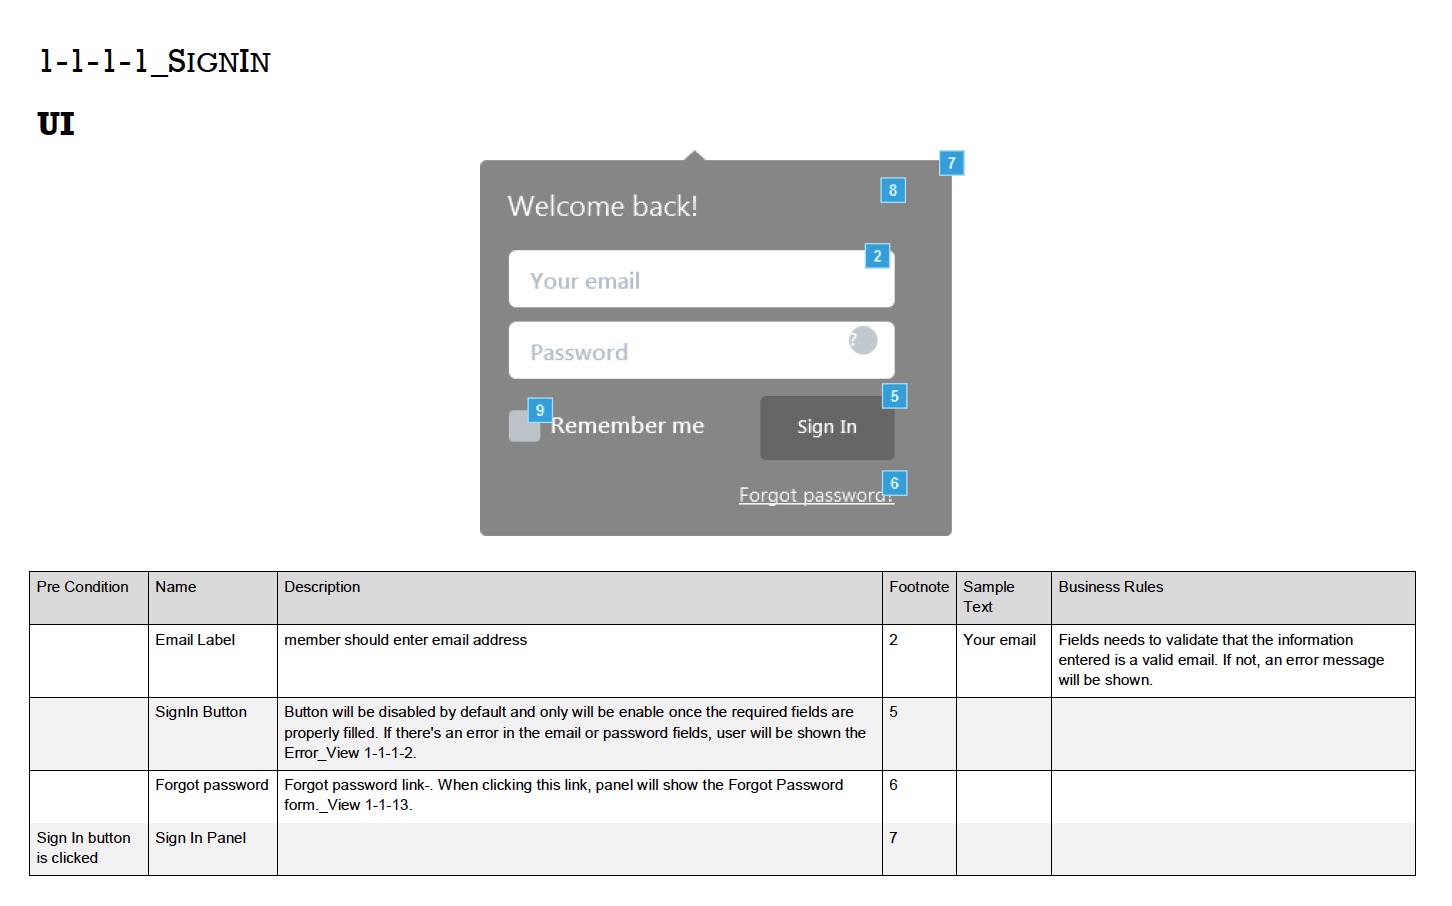This screenshot has height=906, width=1452.
Task: Focus the Password input field
Action: point(701,350)
